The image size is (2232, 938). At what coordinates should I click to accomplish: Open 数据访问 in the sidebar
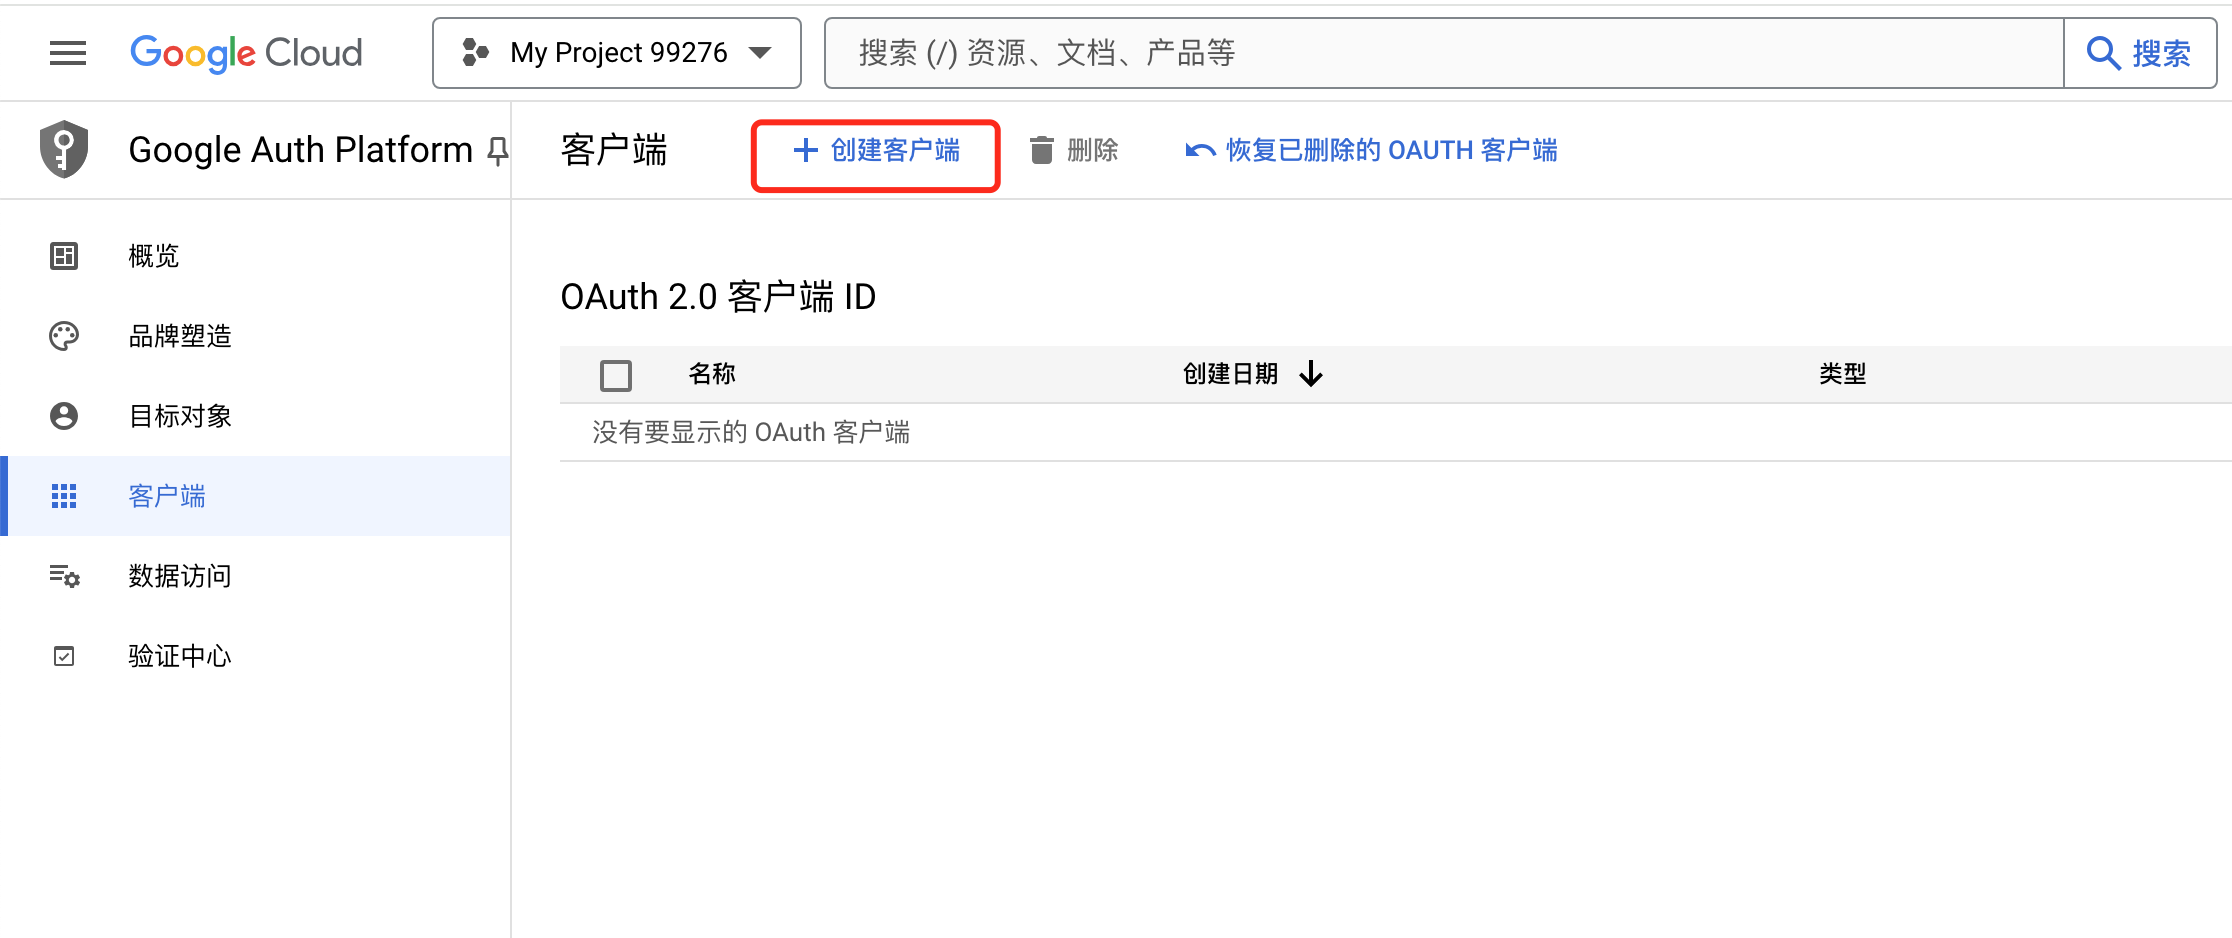(x=256, y=576)
